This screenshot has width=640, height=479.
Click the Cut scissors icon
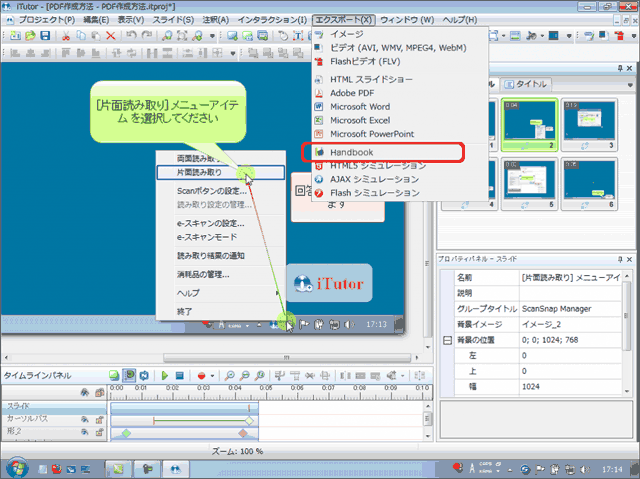point(66,36)
